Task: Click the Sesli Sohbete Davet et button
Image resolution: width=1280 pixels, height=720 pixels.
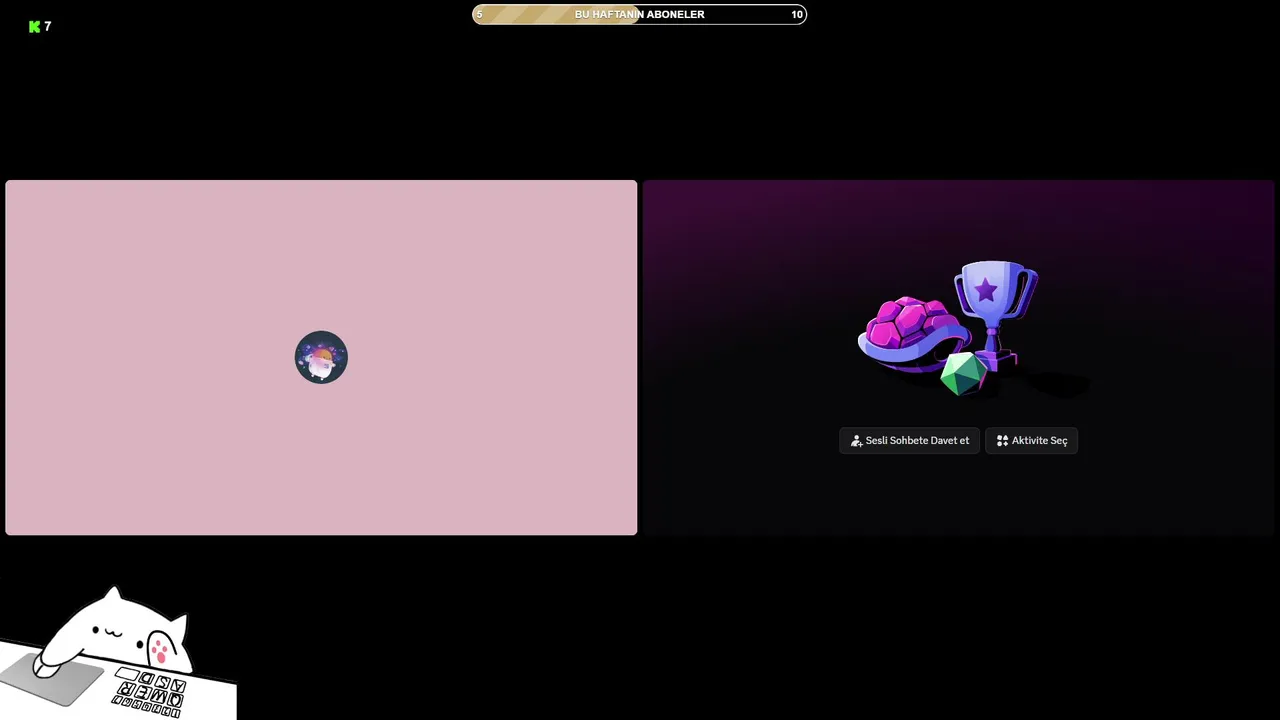Action: click(x=909, y=441)
